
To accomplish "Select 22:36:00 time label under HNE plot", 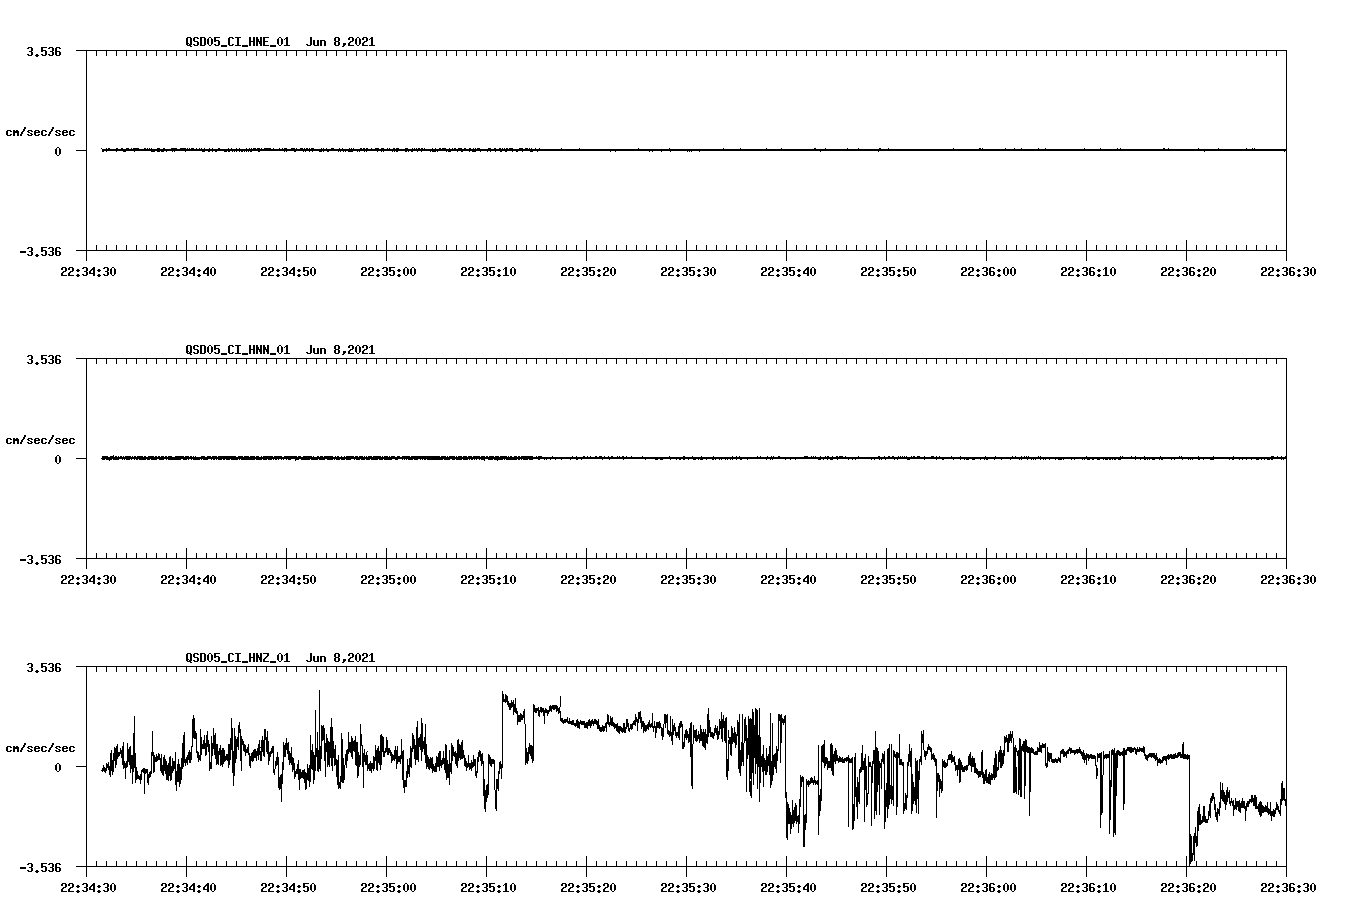I will pyautogui.click(x=988, y=272).
